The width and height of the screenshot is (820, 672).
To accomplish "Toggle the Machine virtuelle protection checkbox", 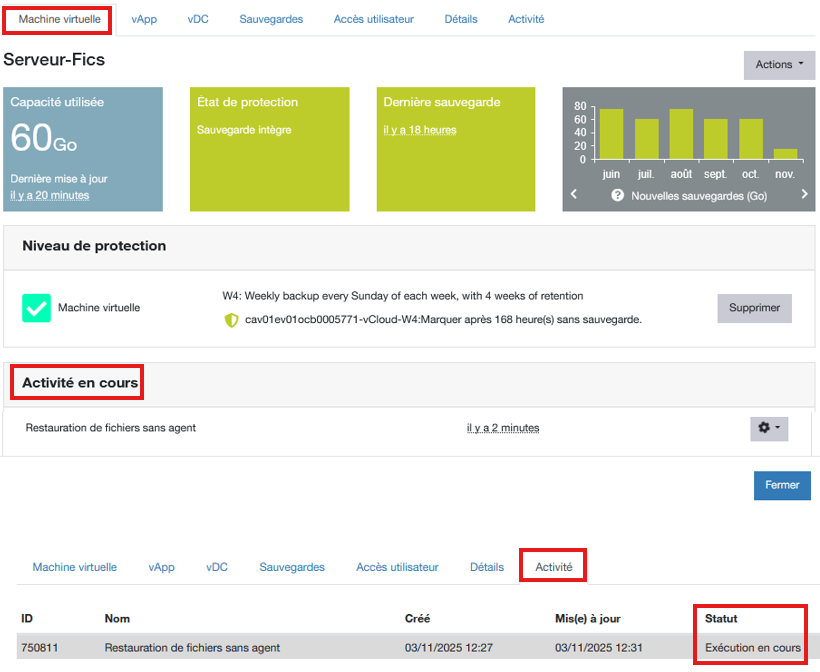I will point(37,308).
